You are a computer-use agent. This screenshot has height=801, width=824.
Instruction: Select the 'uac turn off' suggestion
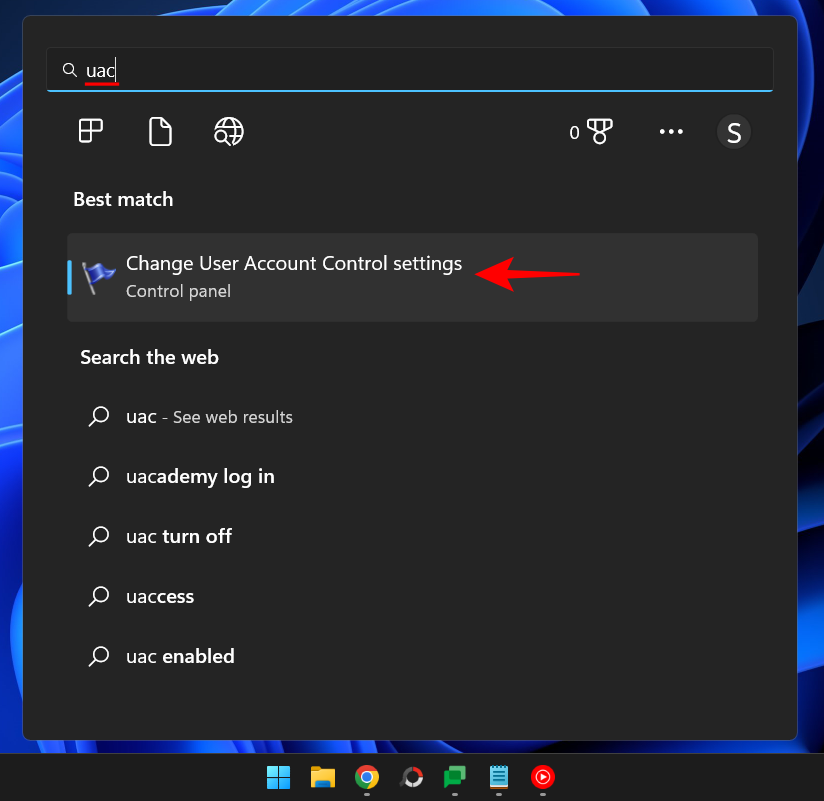(178, 536)
